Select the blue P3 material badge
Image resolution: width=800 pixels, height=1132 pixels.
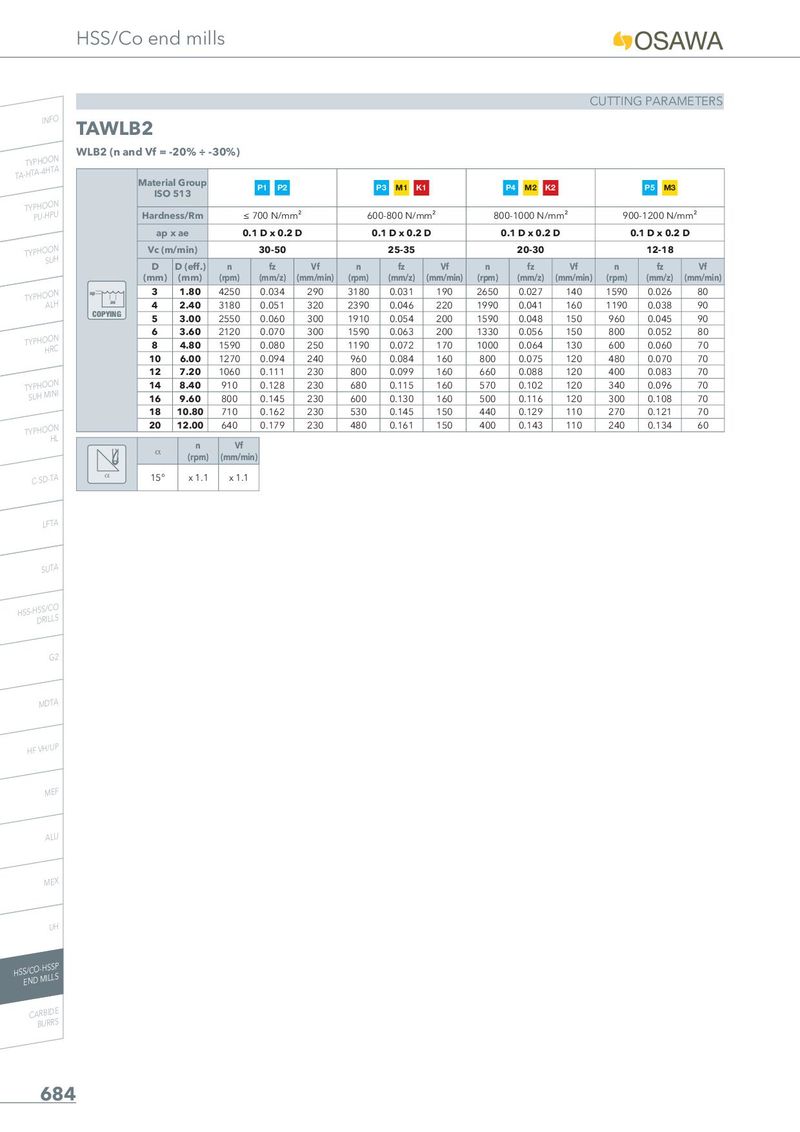(x=381, y=188)
